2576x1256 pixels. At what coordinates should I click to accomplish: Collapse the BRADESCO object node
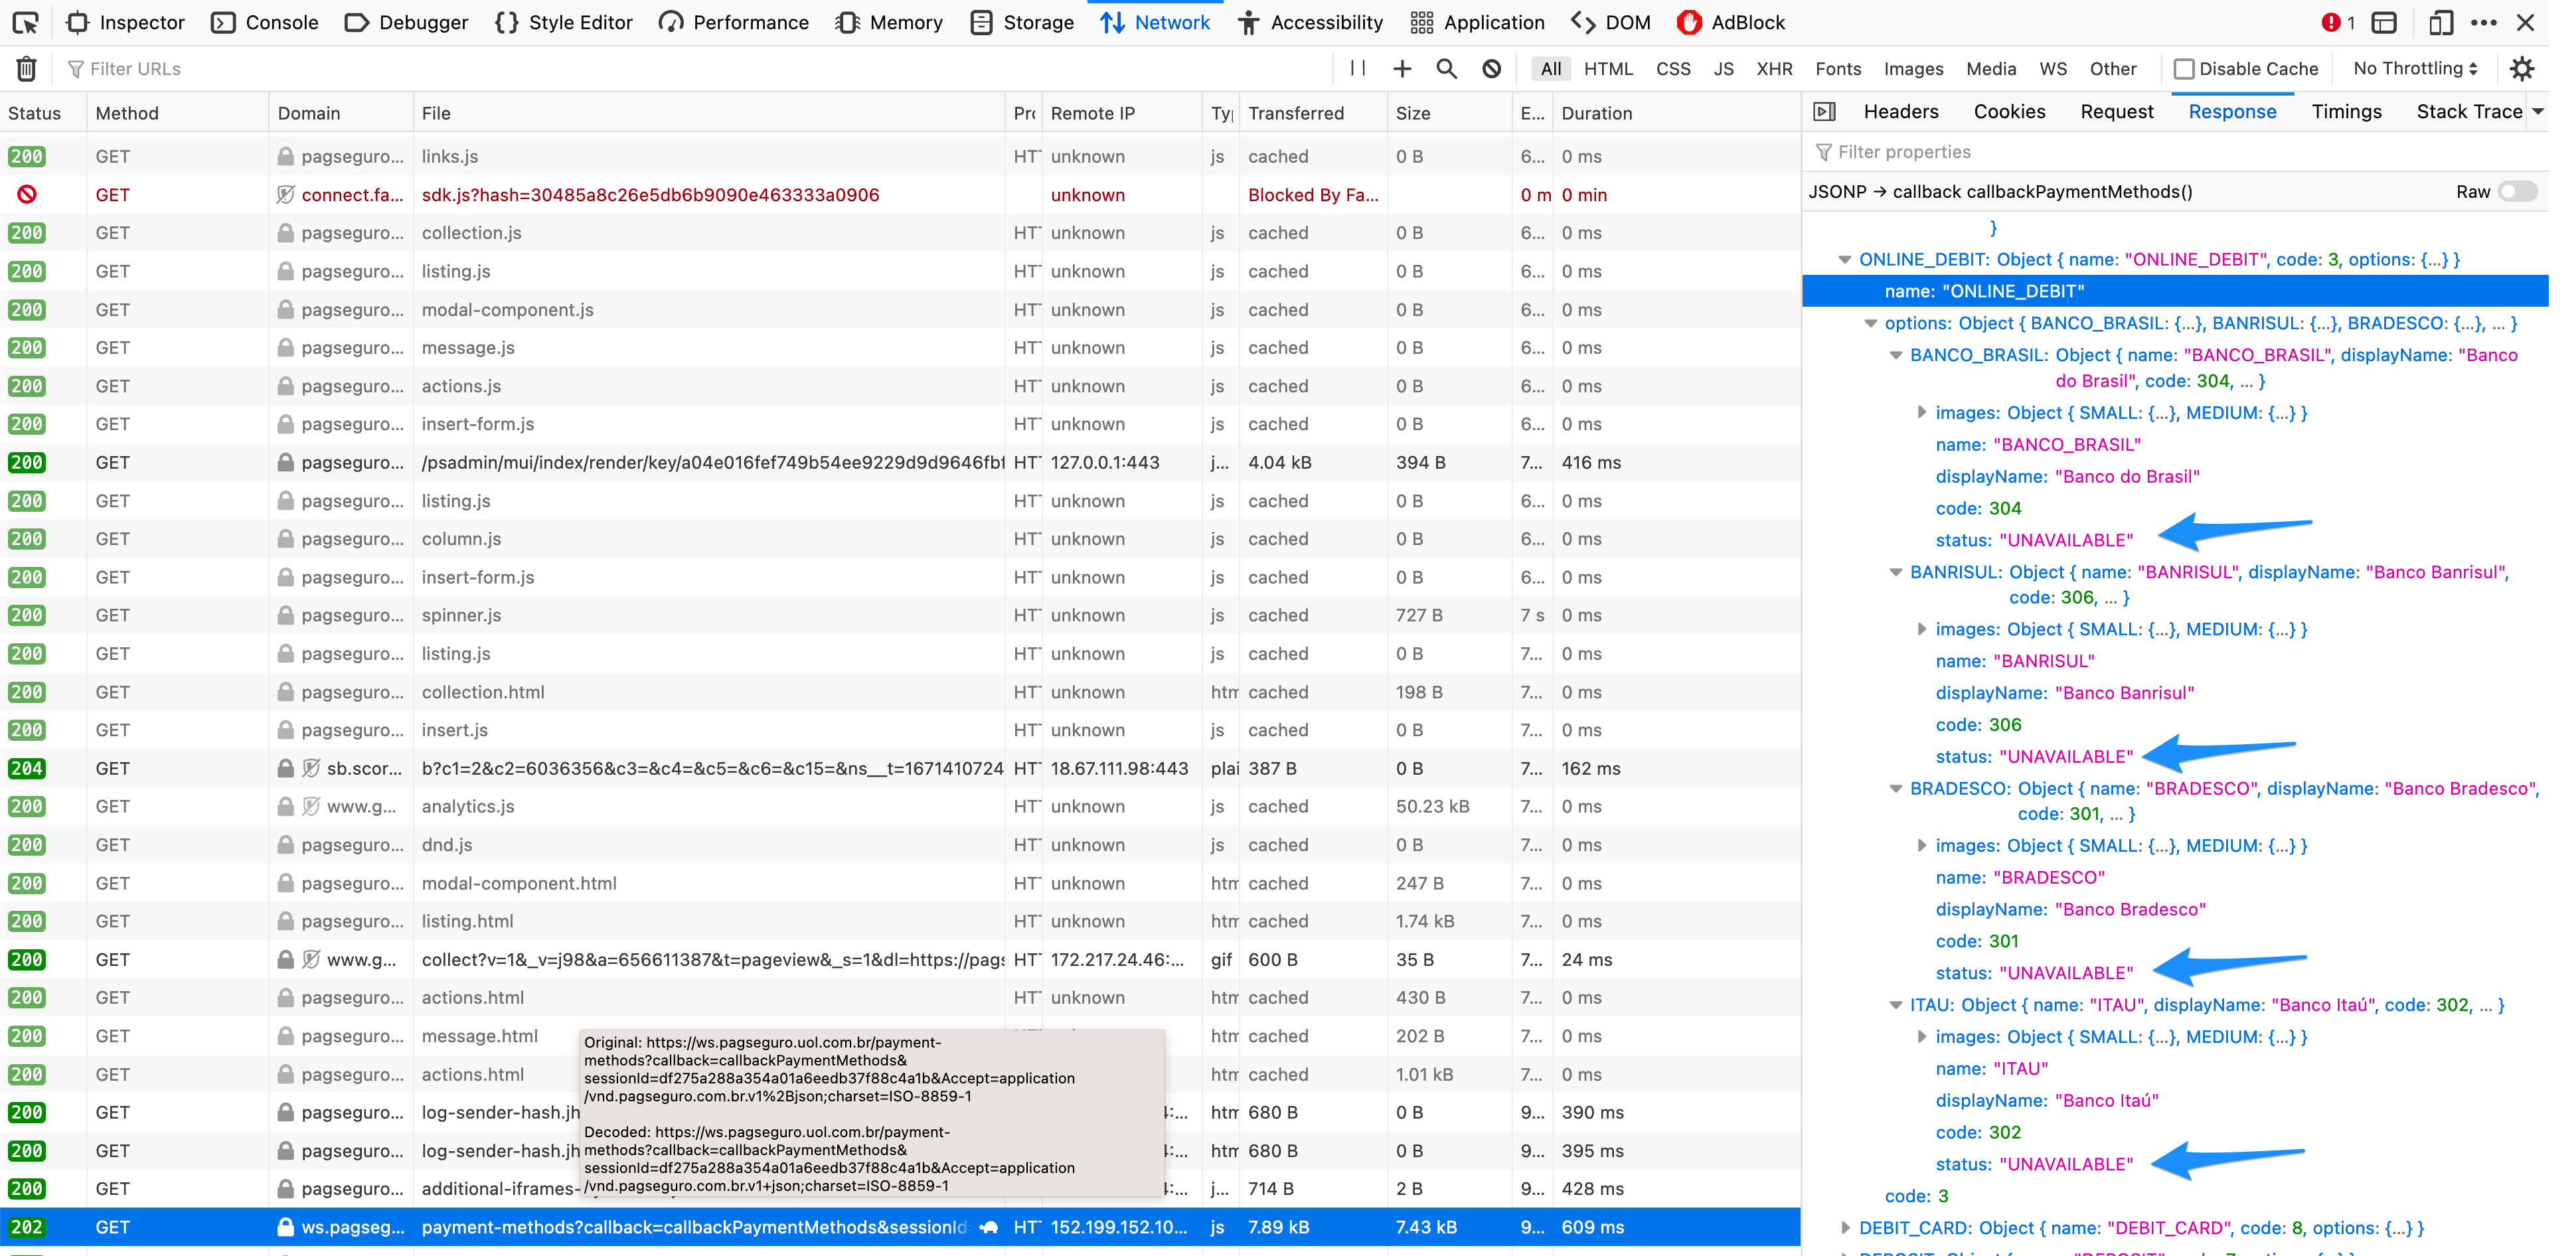1896,789
